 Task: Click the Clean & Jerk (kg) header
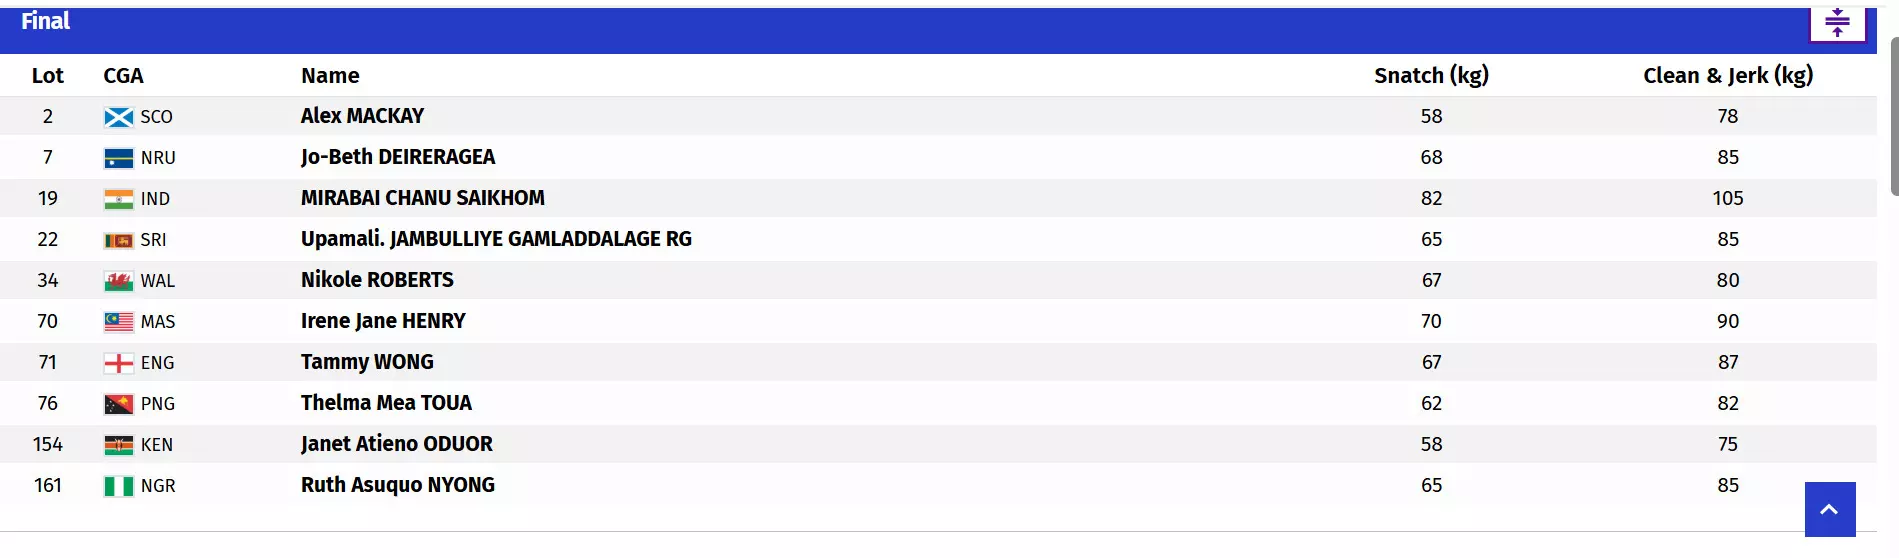point(1728,75)
